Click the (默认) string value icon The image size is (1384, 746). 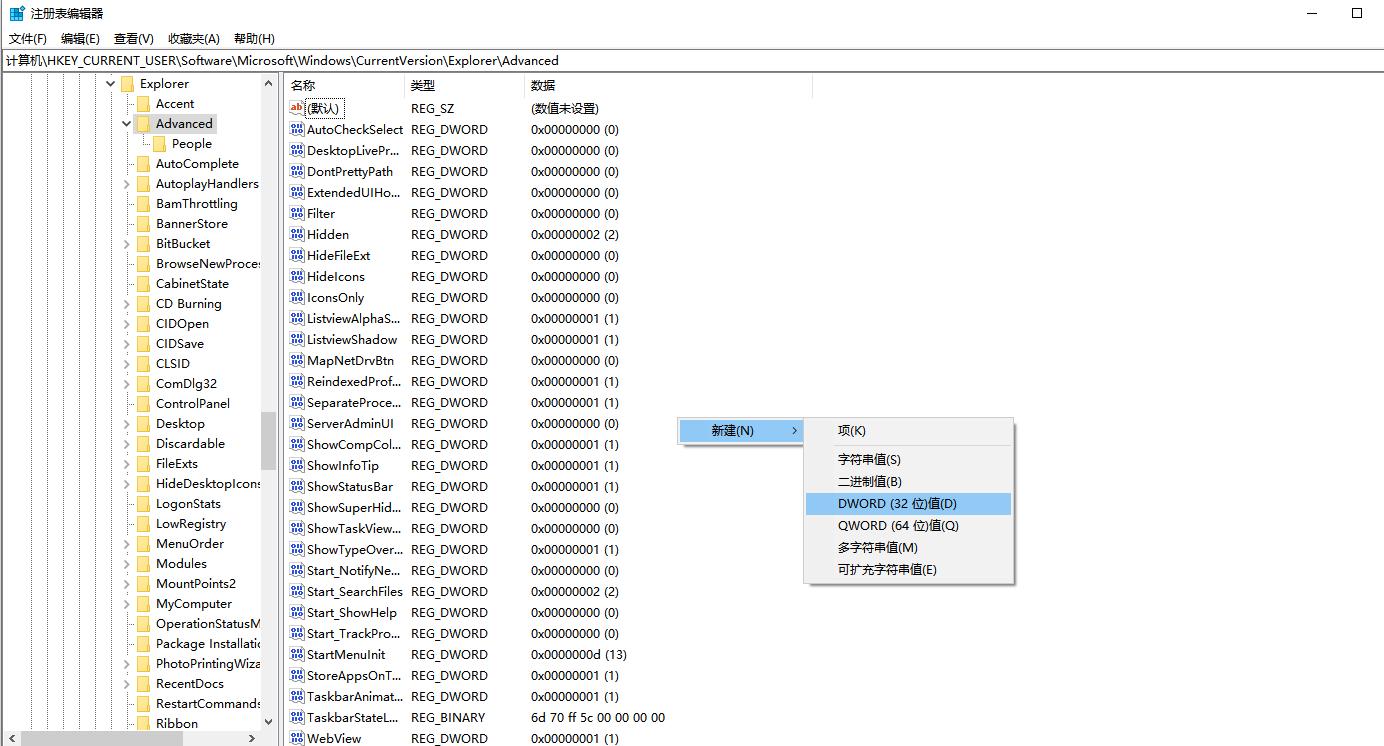pyautogui.click(x=296, y=108)
